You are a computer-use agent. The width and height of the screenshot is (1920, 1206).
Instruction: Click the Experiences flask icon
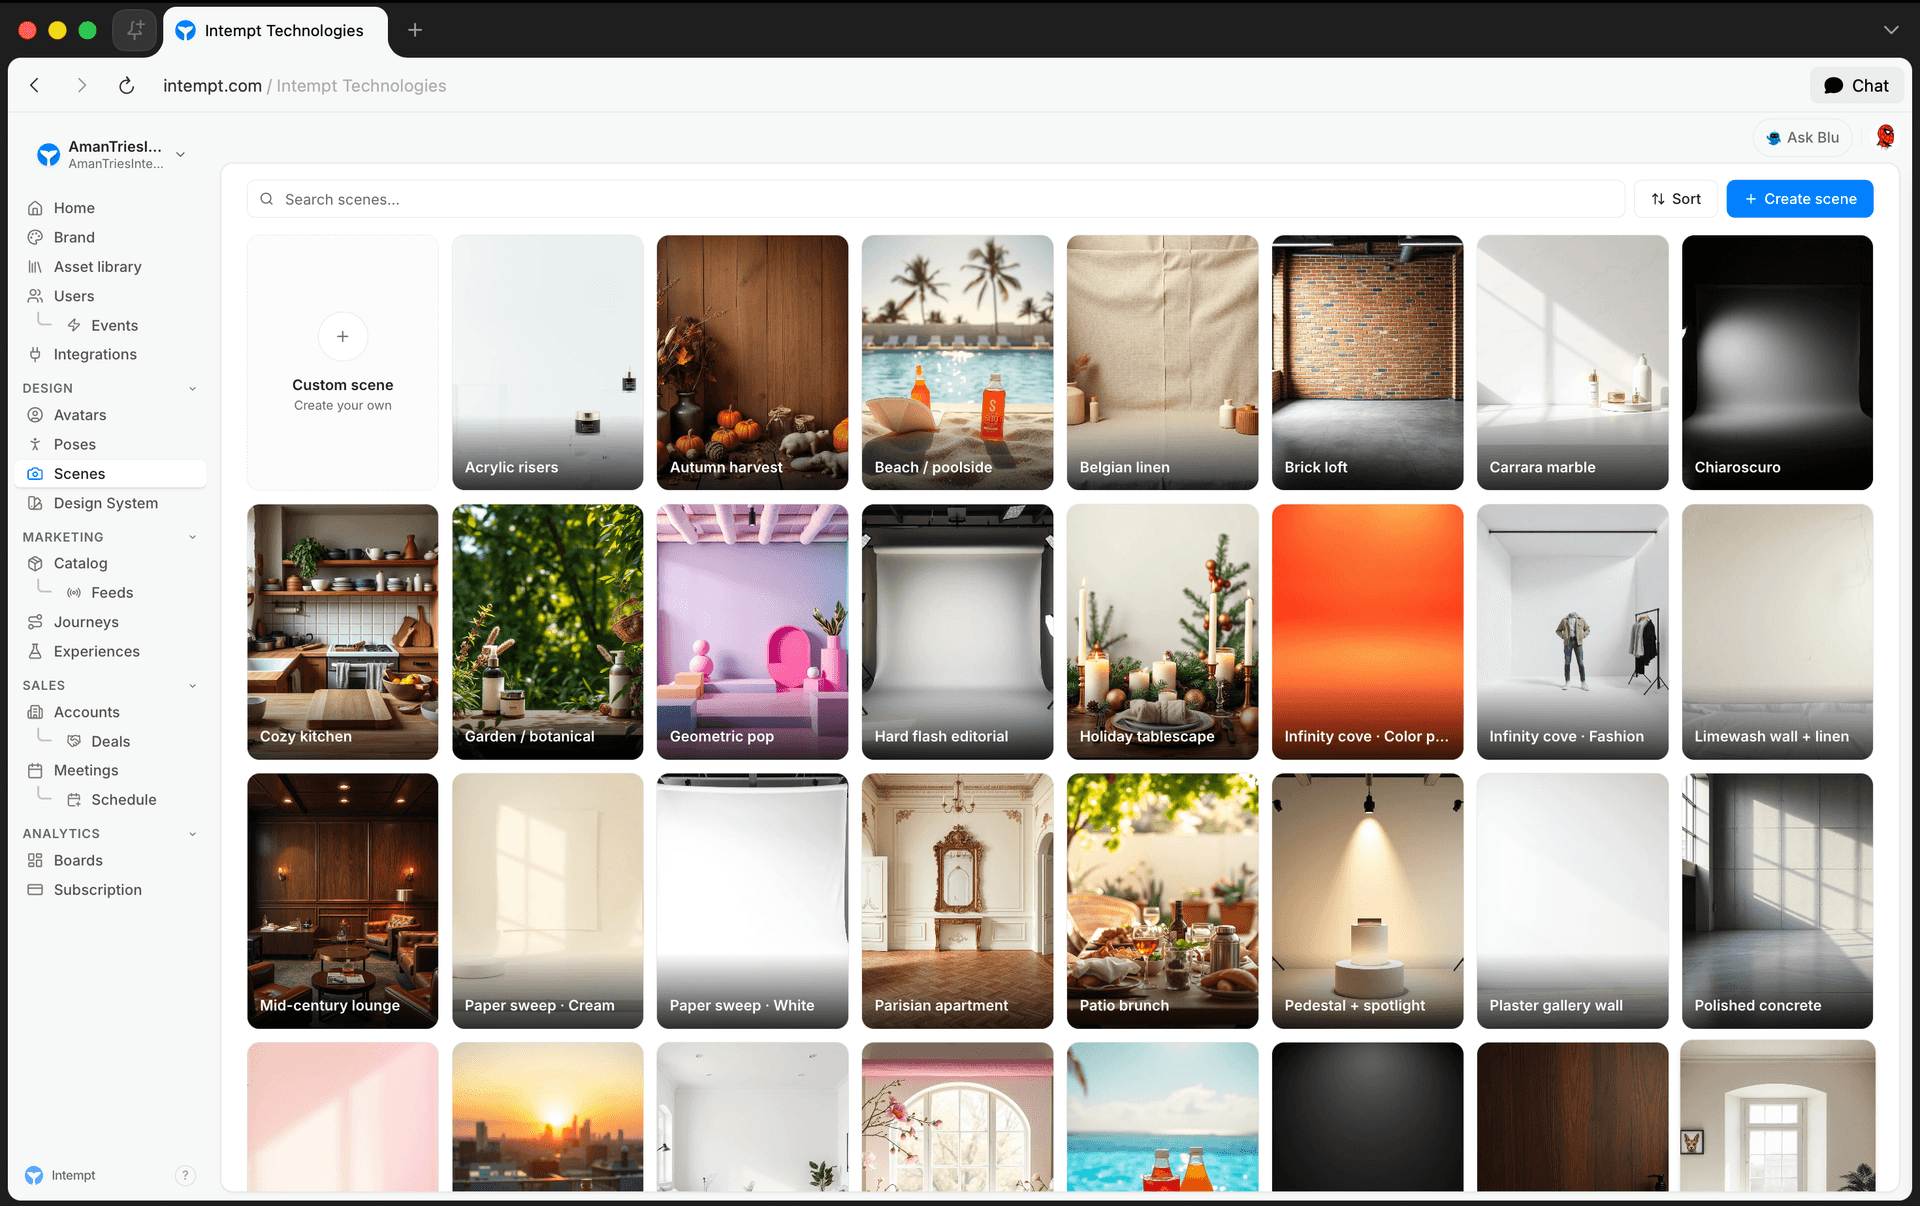35,651
